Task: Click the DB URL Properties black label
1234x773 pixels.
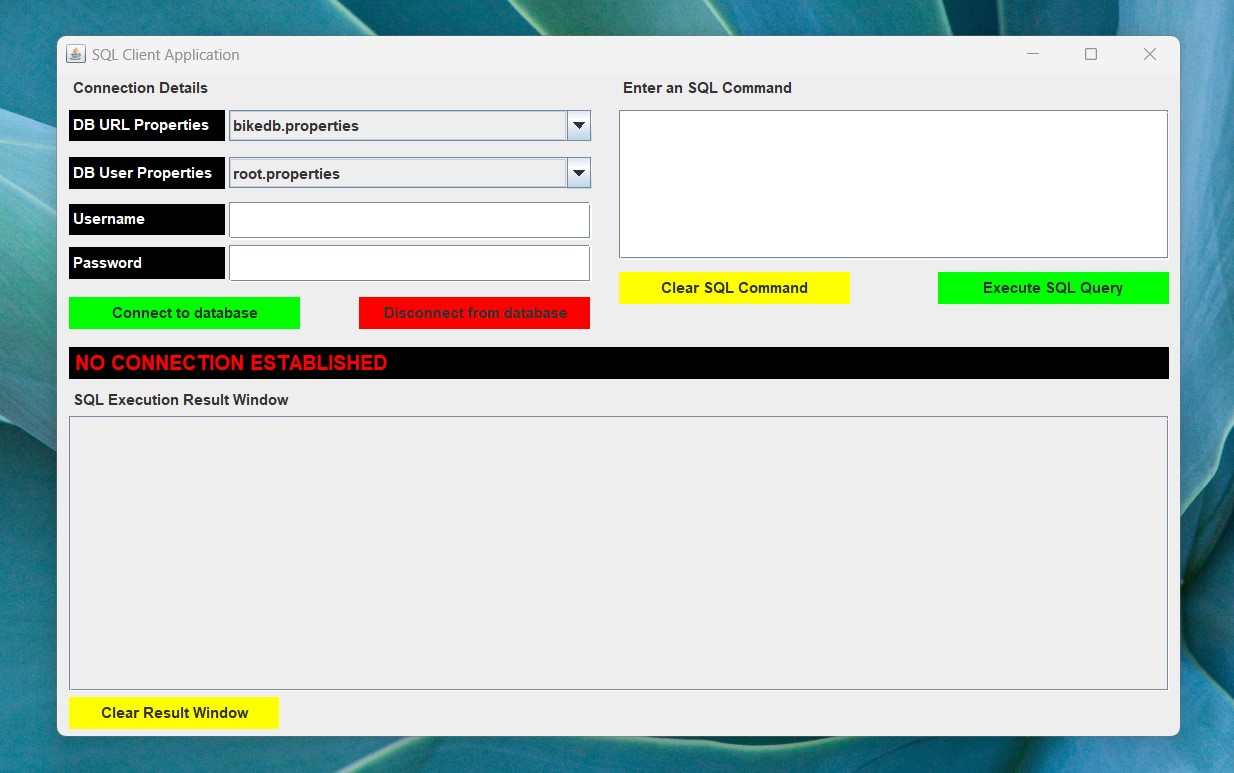Action: (146, 125)
